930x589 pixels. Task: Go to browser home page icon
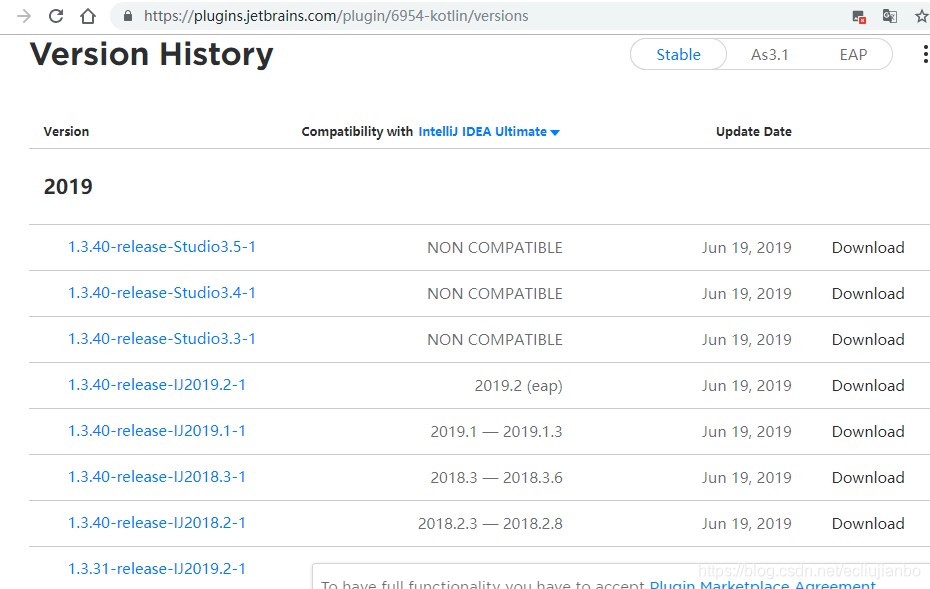88,16
